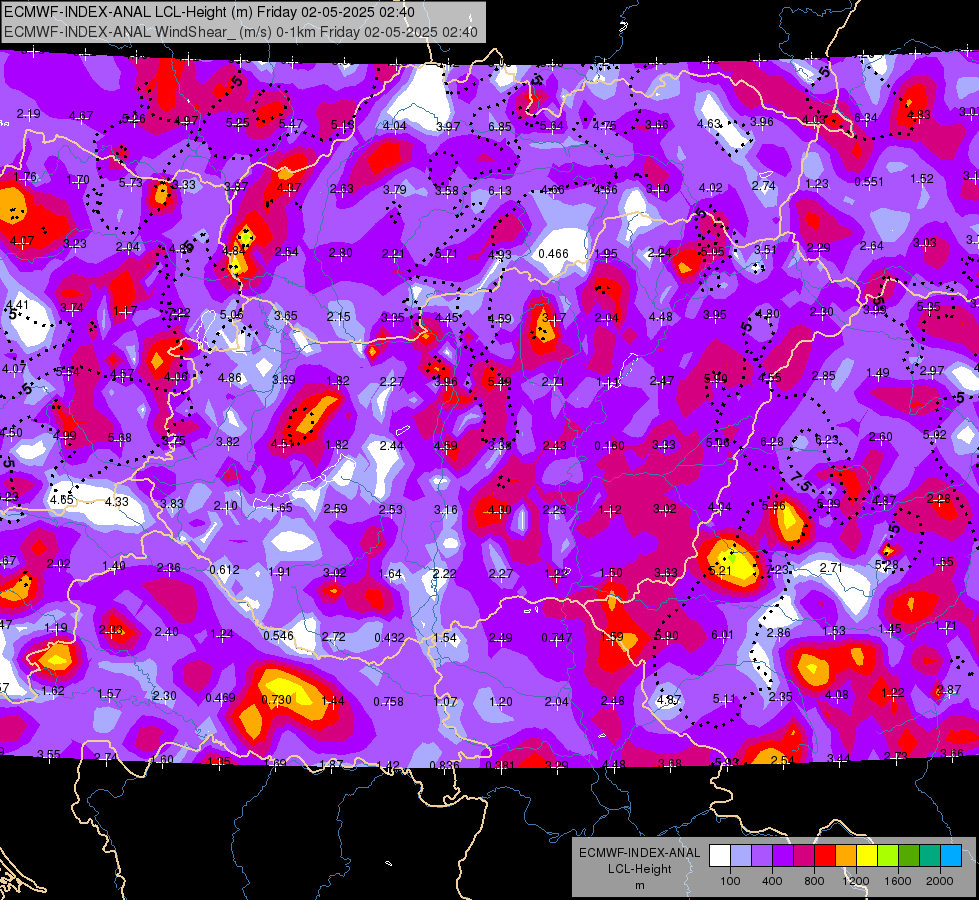This screenshot has width=979, height=900.
Task: Click the wind shear value 5.11
Action: (x=724, y=698)
